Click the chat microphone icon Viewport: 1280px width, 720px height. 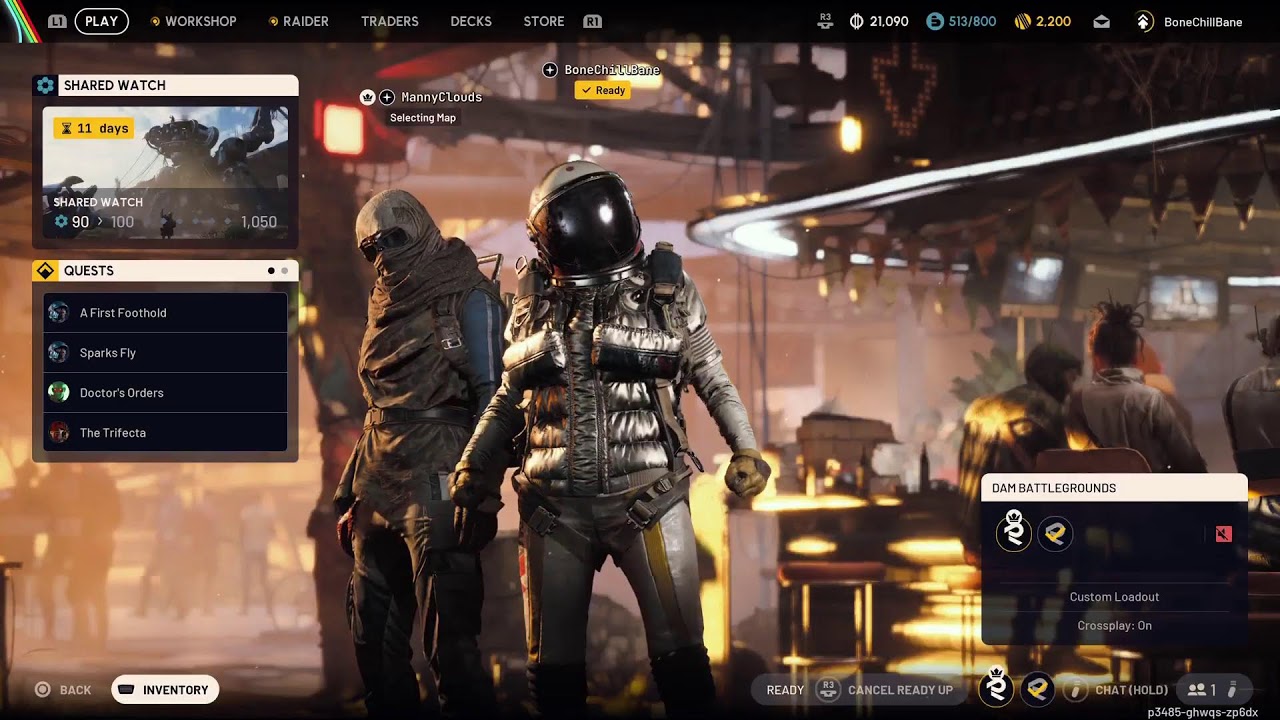tap(1076, 689)
